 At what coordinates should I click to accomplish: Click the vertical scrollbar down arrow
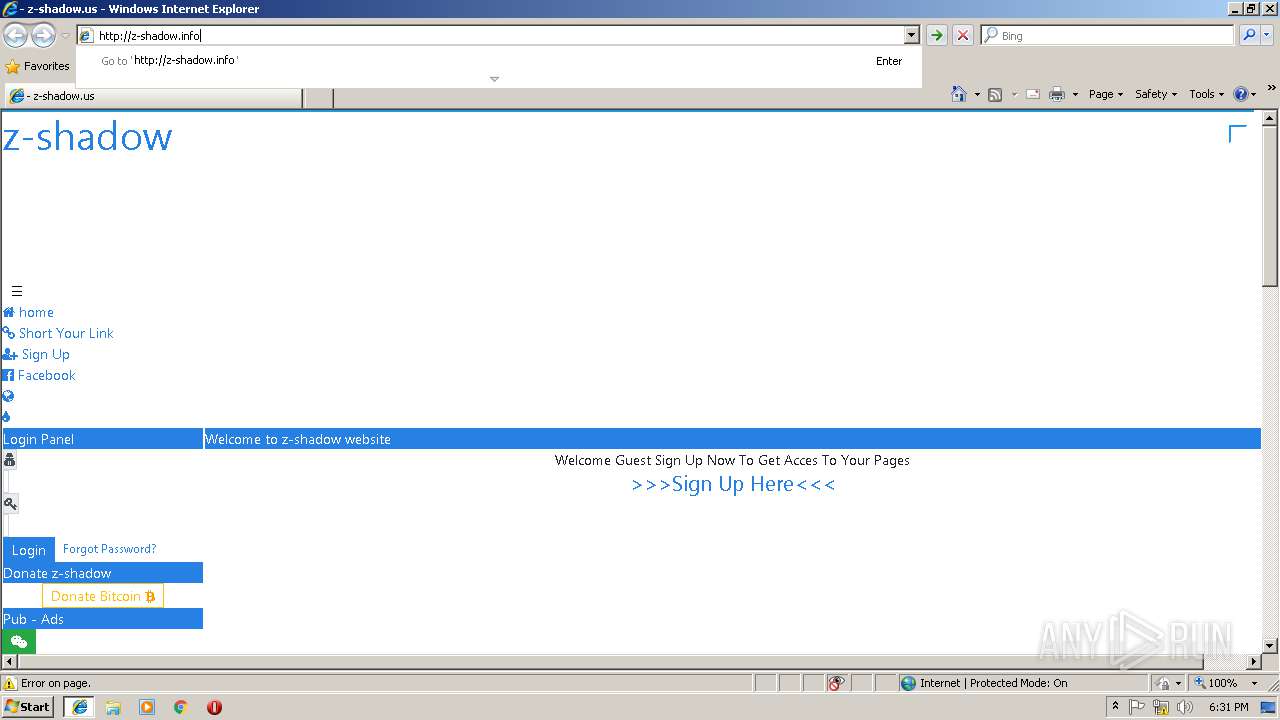1270,646
